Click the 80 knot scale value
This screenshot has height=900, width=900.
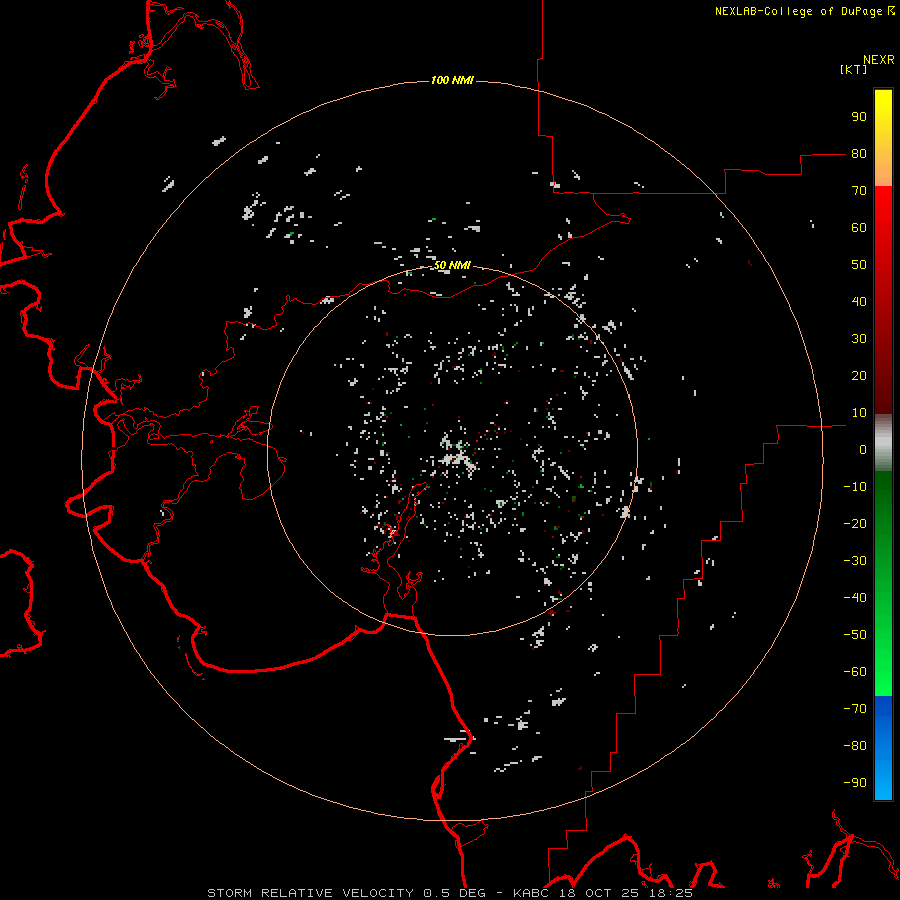(859, 154)
